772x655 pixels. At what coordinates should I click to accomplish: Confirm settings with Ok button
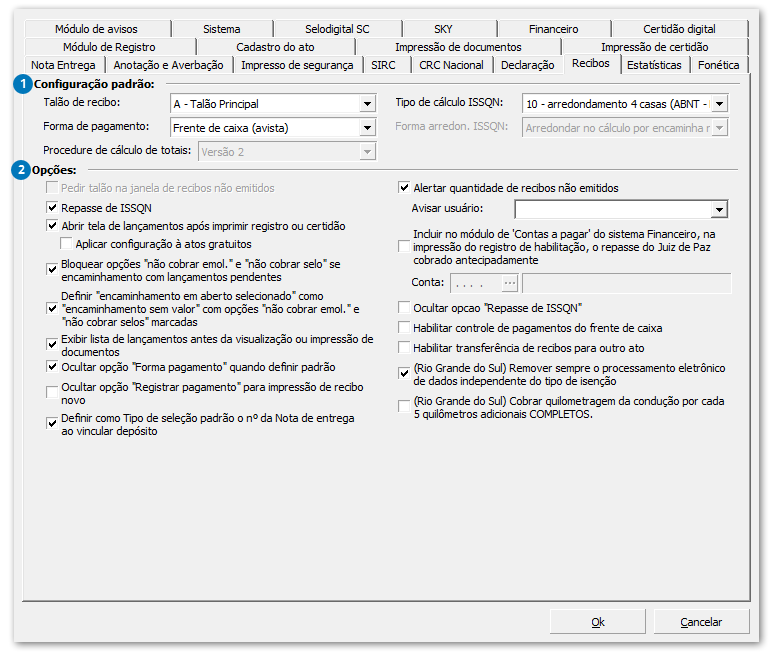(598, 622)
